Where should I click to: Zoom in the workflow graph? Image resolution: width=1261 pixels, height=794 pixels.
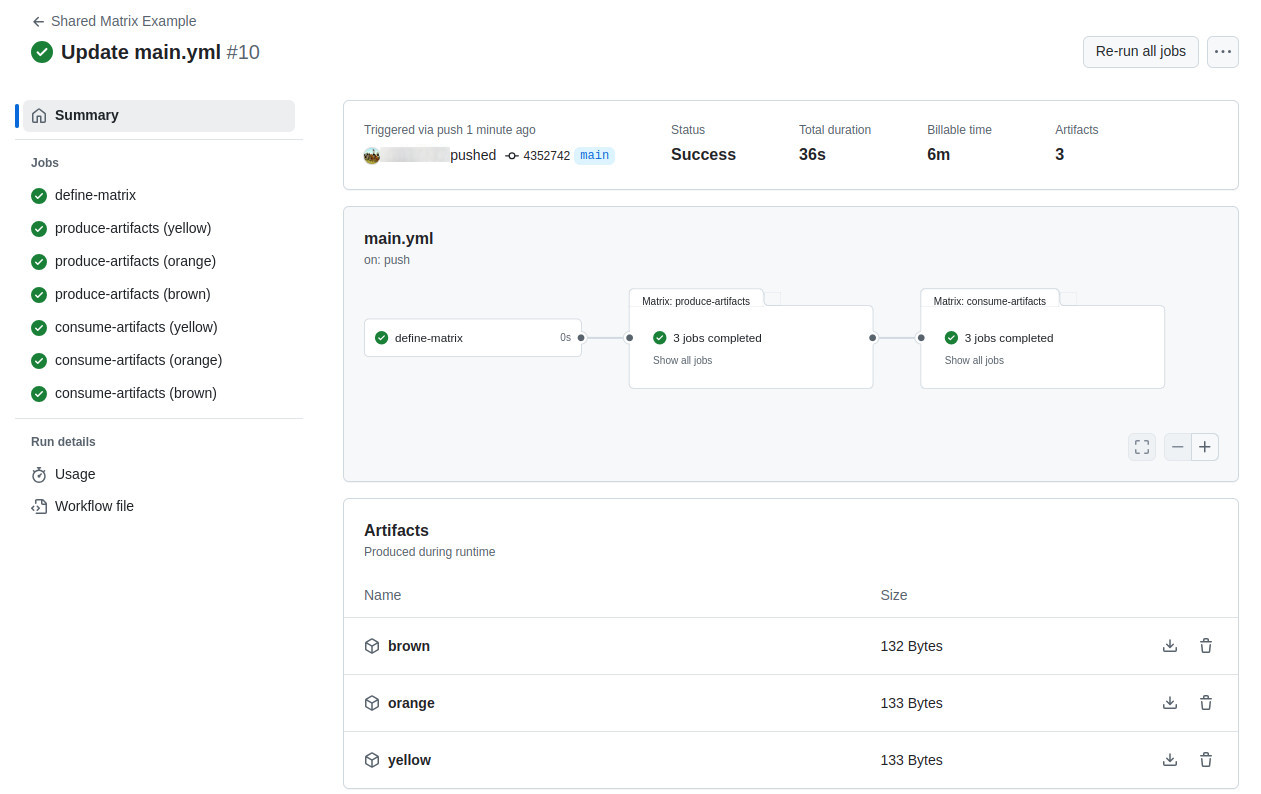coord(1205,447)
